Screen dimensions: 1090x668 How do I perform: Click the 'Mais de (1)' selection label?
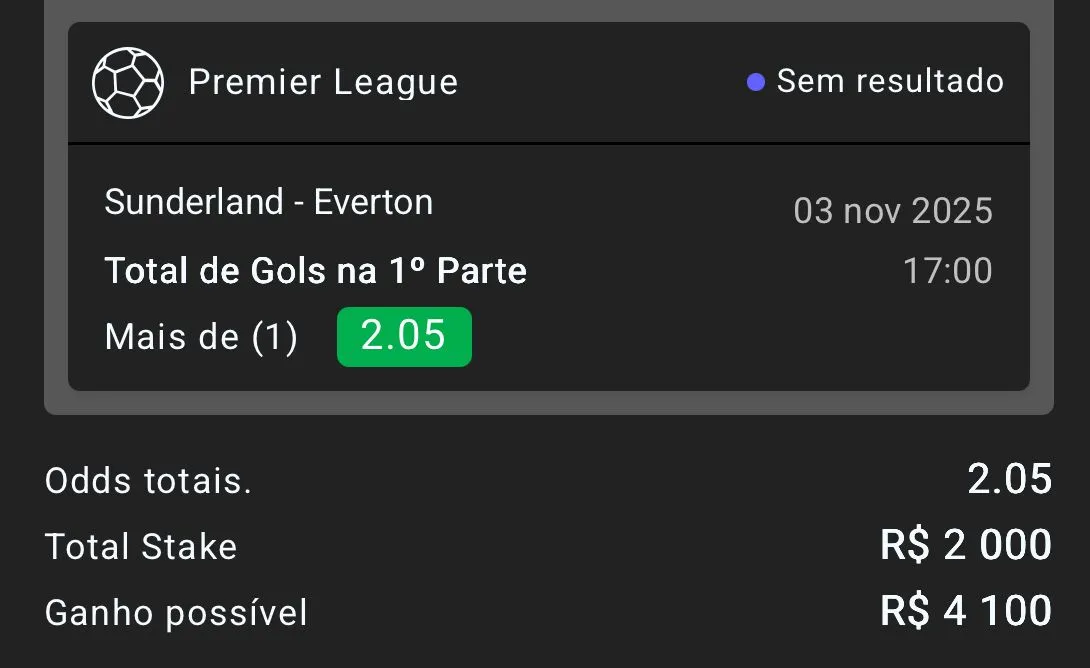click(201, 338)
